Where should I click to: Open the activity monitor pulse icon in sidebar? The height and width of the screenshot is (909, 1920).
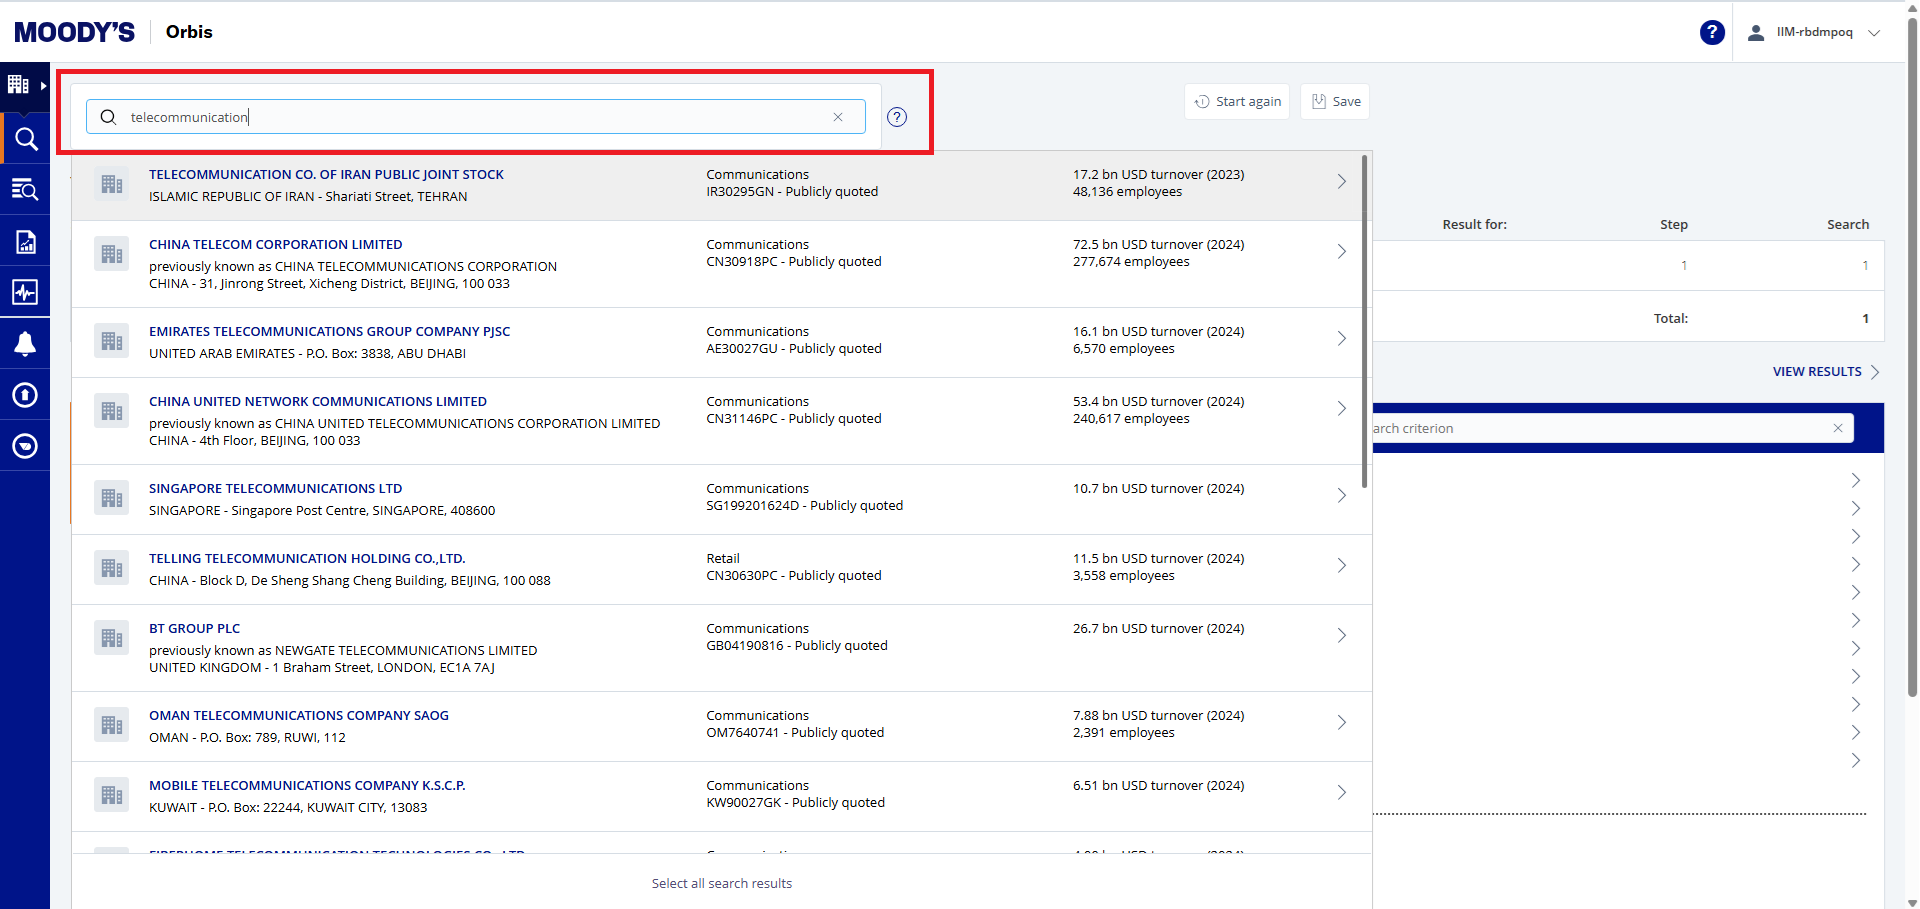25,292
